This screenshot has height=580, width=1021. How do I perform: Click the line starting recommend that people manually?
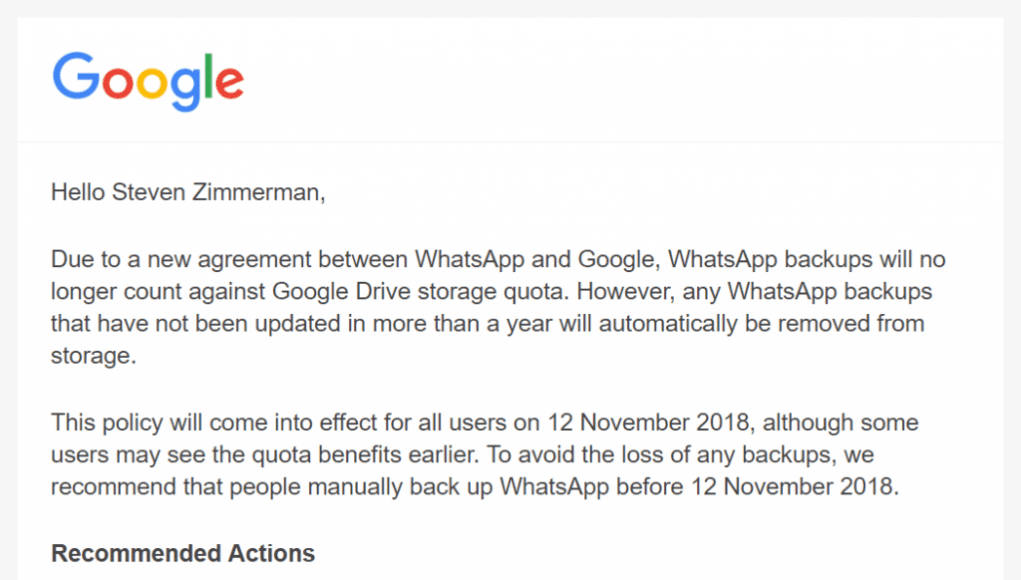coord(475,486)
